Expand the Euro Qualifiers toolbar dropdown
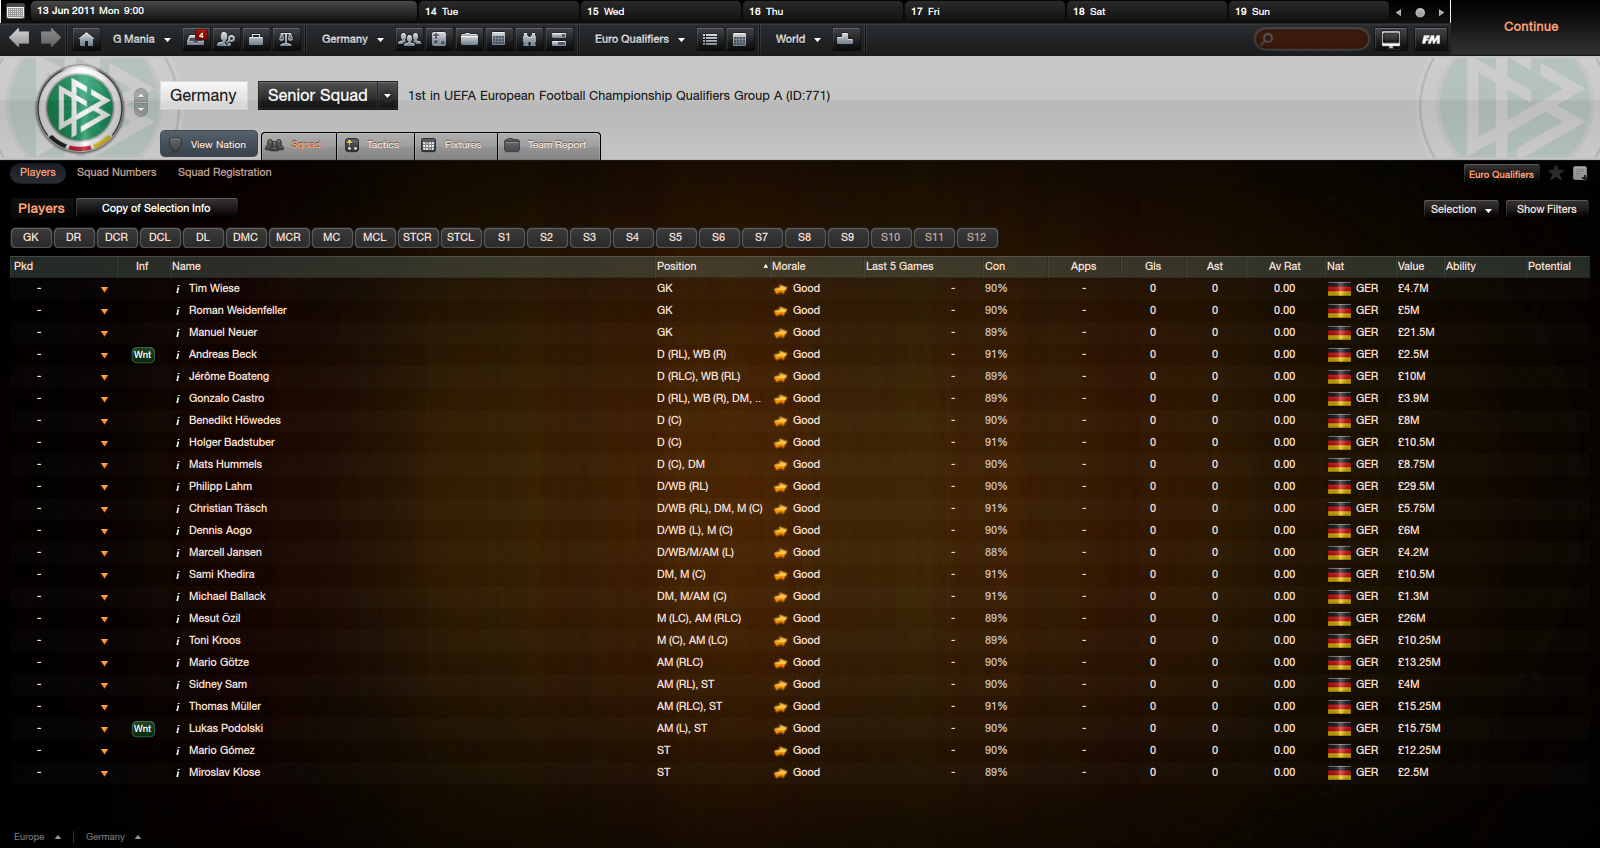This screenshot has width=1600, height=848. coord(639,39)
